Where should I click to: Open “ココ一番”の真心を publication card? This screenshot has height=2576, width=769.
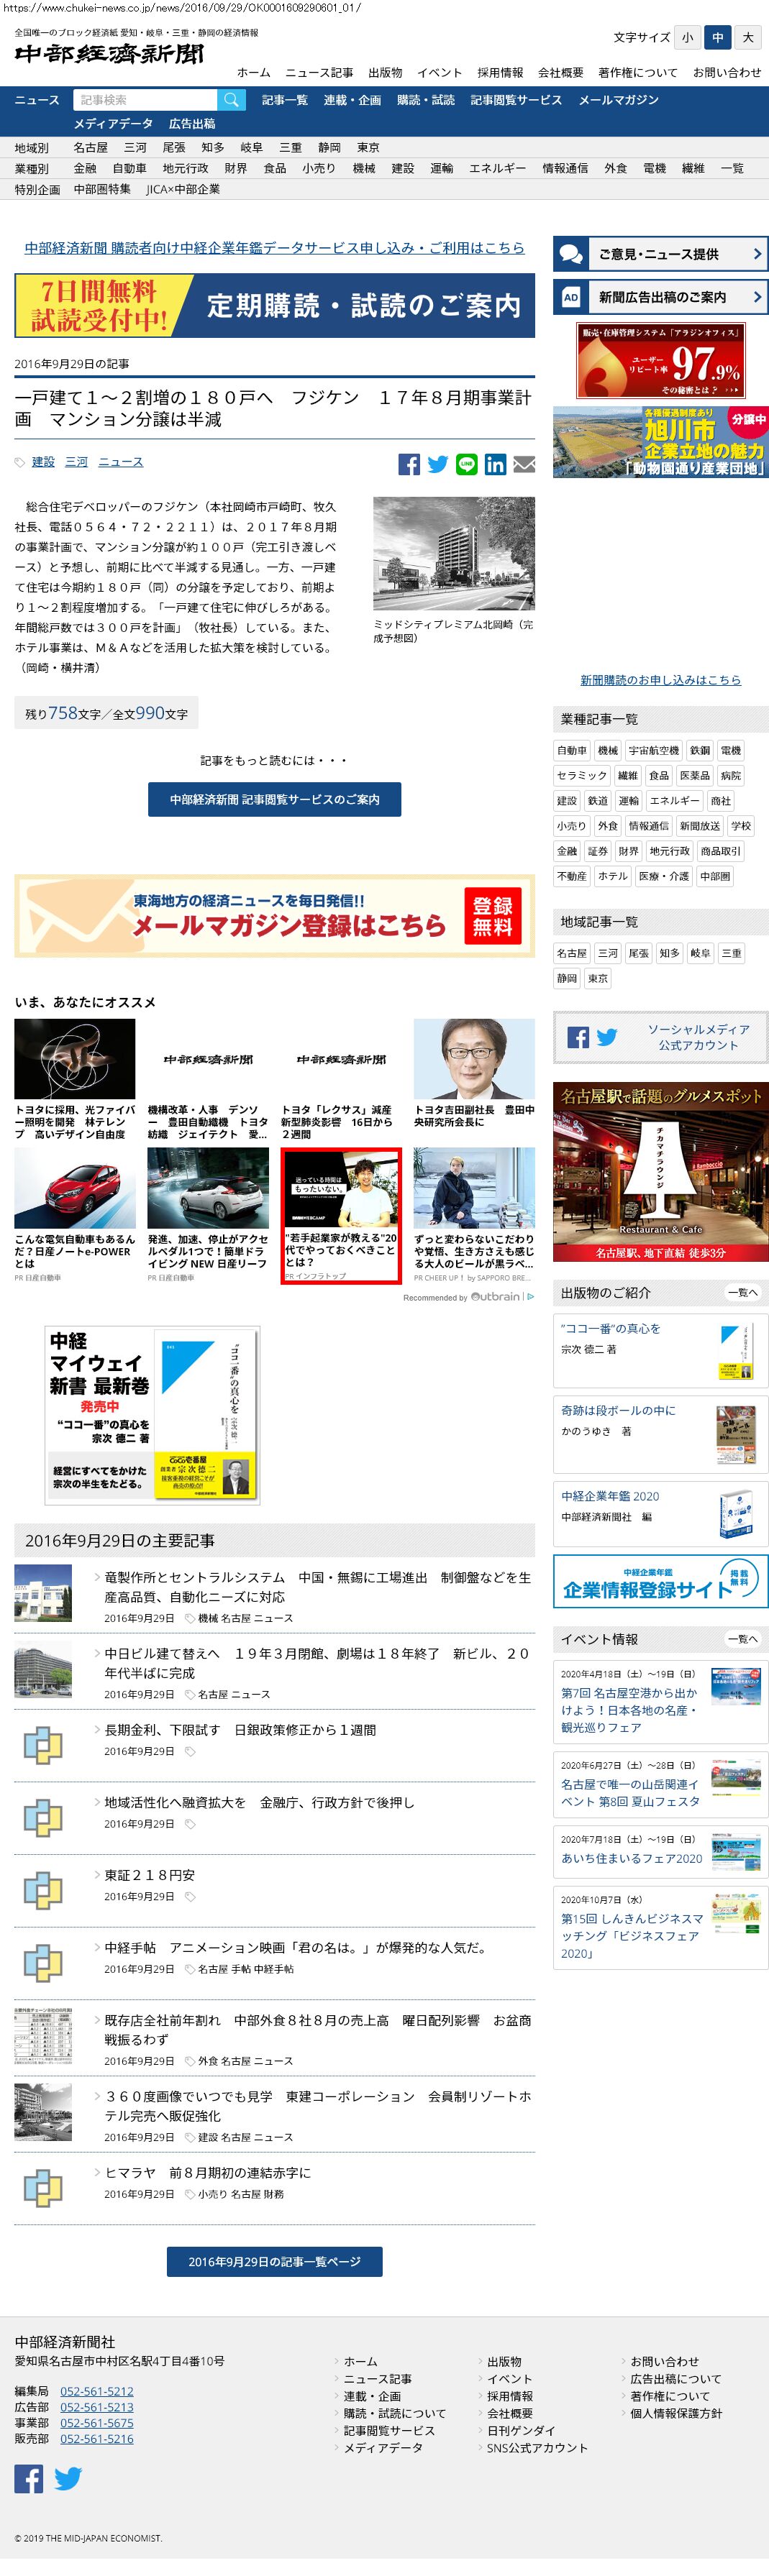[x=660, y=1351]
